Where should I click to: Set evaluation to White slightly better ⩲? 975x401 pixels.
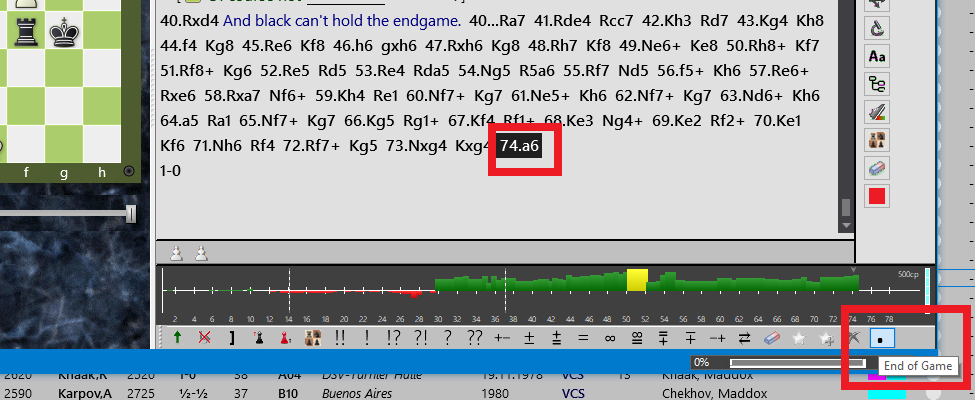pos(557,338)
